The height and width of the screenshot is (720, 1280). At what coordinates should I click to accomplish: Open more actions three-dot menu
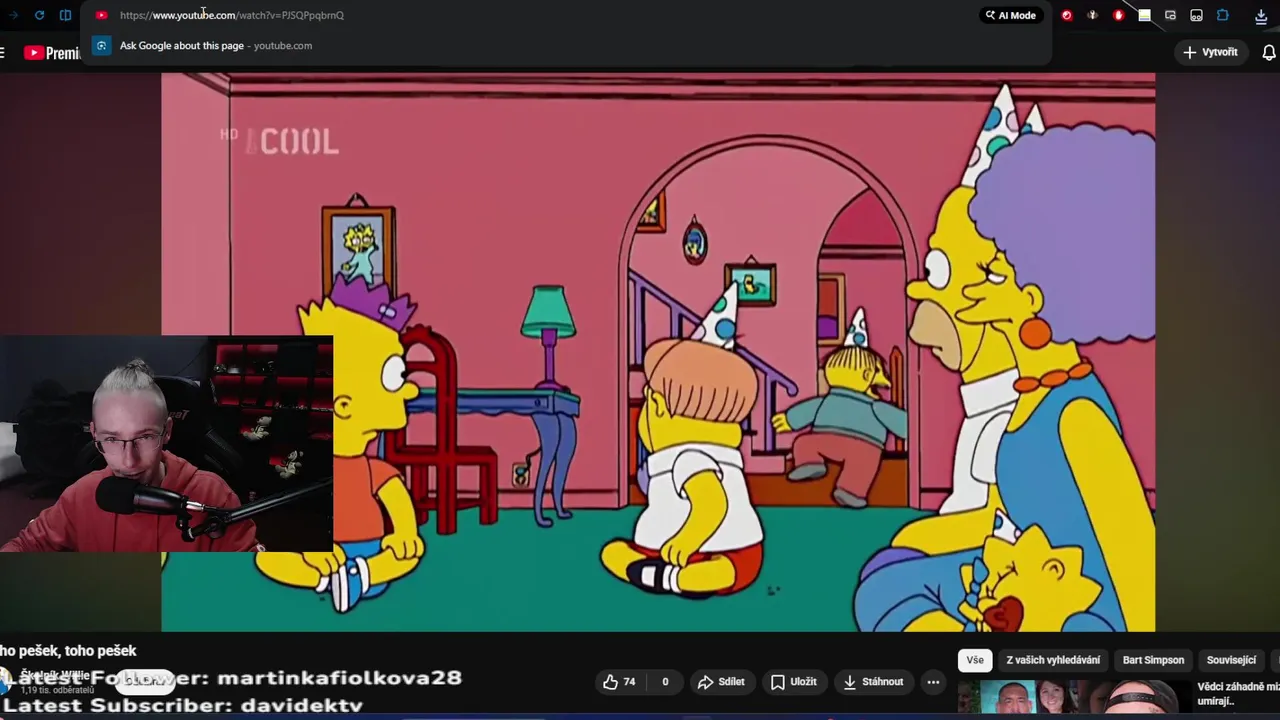coord(933,682)
